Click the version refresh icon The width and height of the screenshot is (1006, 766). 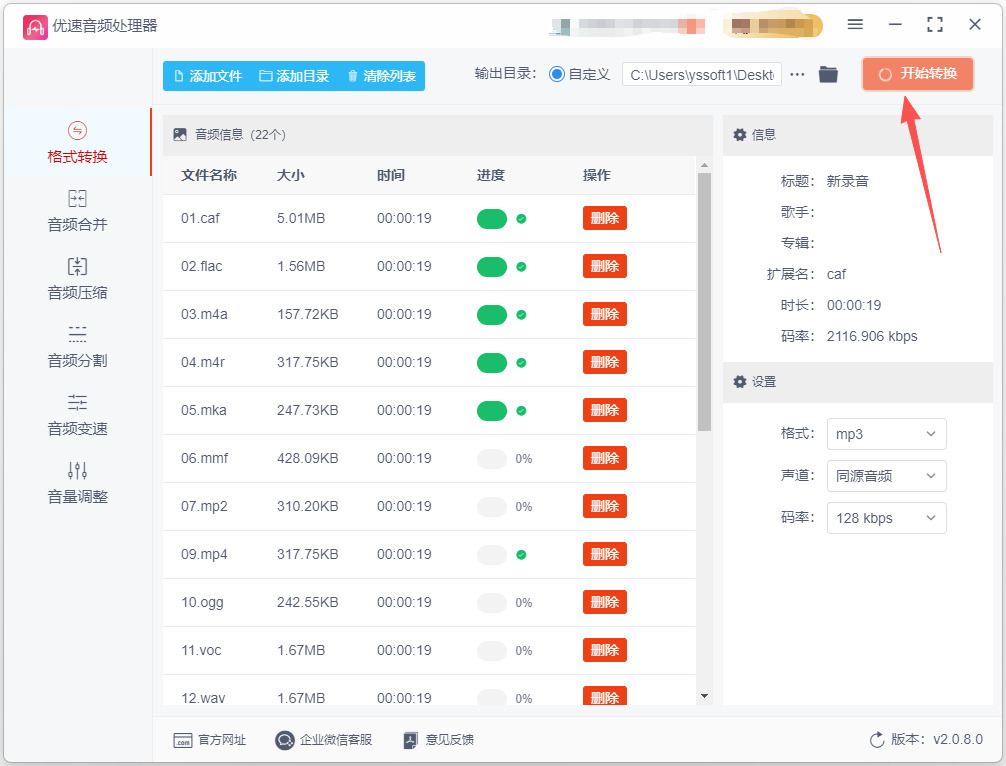click(x=876, y=740)
